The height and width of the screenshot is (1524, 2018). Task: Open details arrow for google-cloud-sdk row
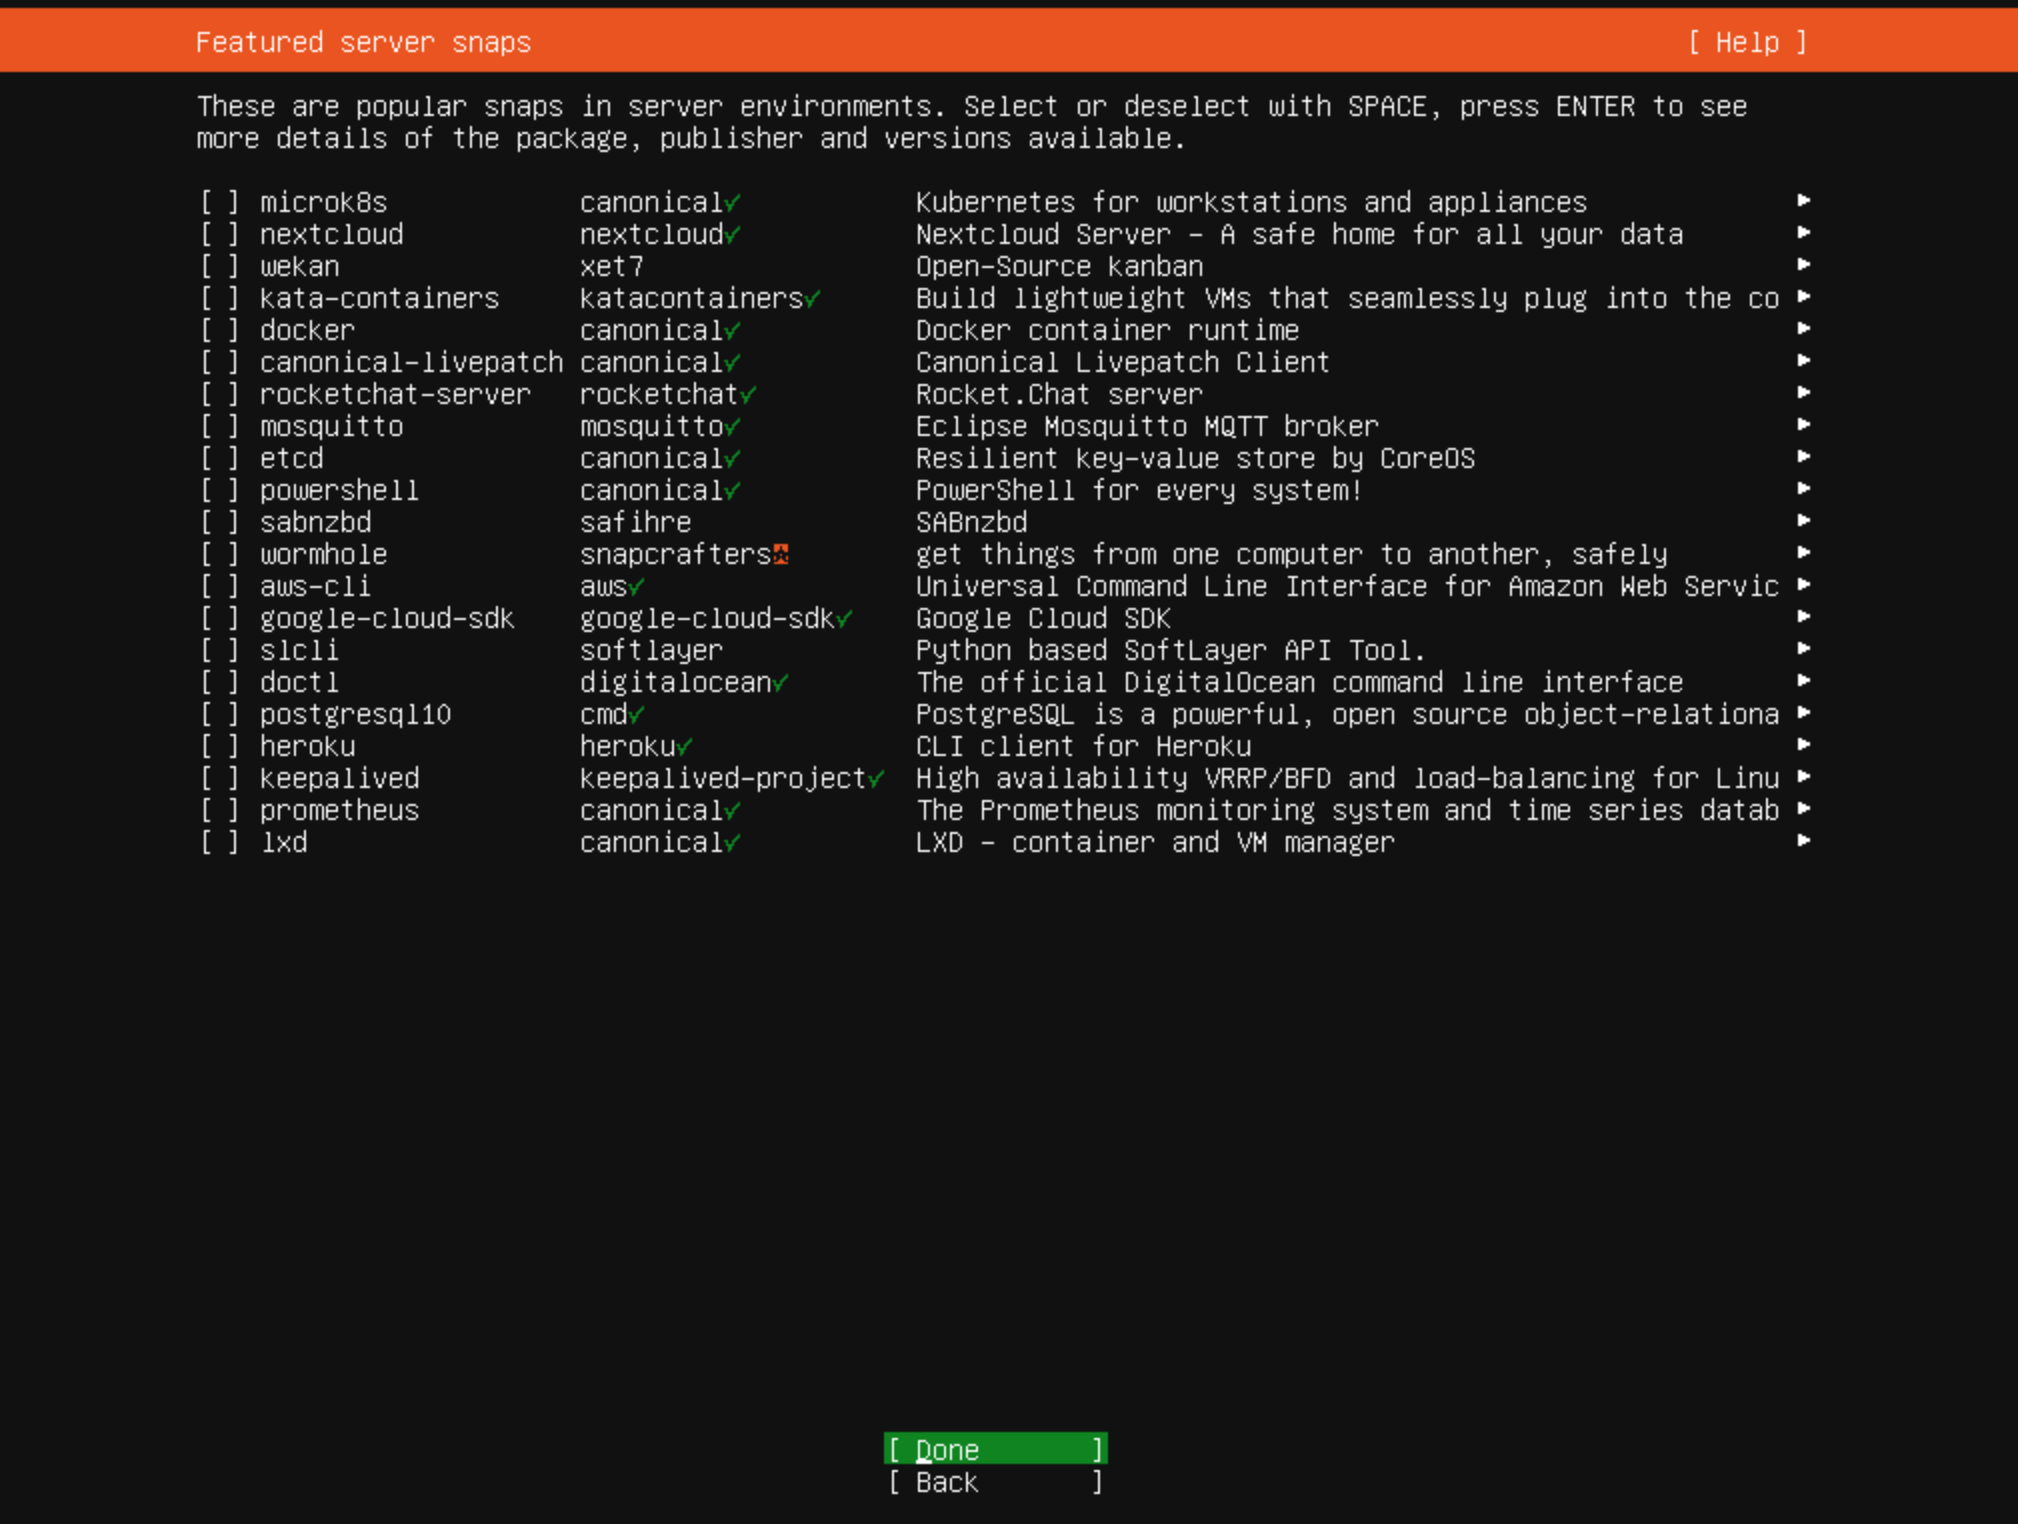[1803, 617]
